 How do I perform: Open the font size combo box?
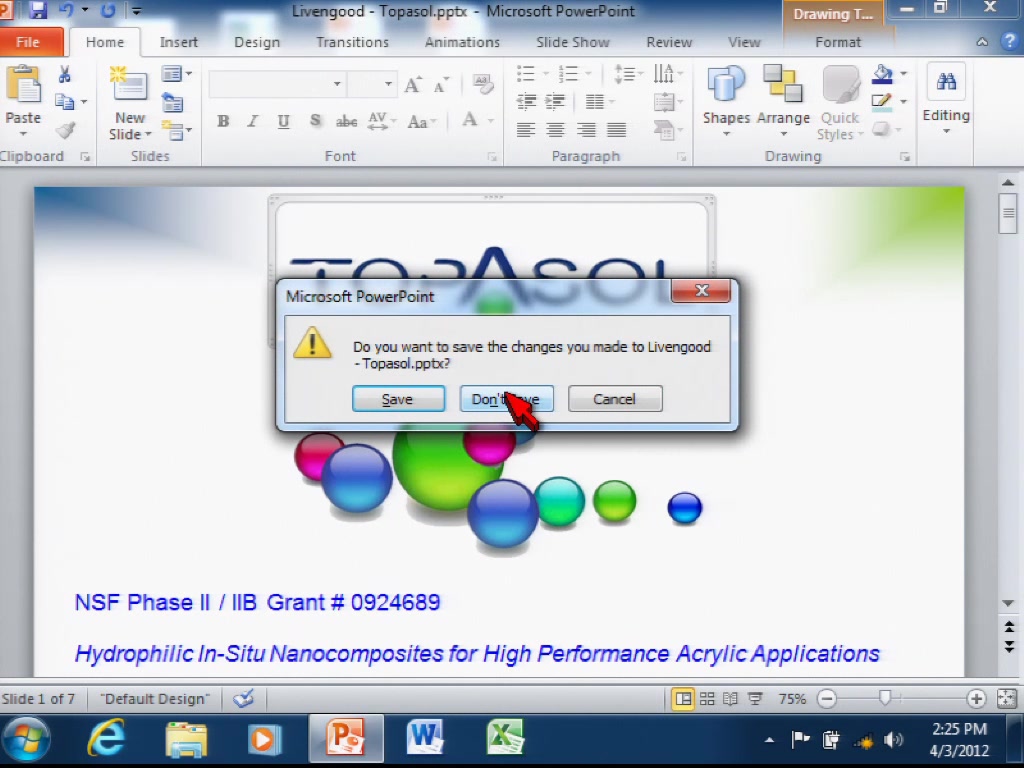click(x=372, y=84)
